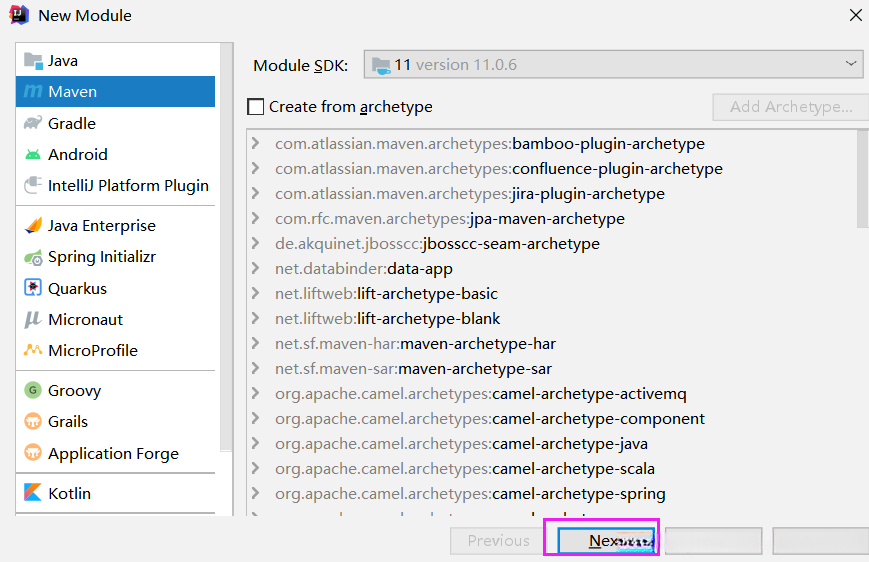Select Java module type

coord(115,61)
